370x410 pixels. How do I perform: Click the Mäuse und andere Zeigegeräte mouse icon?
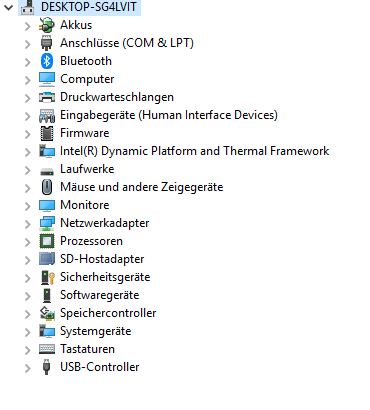click(x=47, y=187)
